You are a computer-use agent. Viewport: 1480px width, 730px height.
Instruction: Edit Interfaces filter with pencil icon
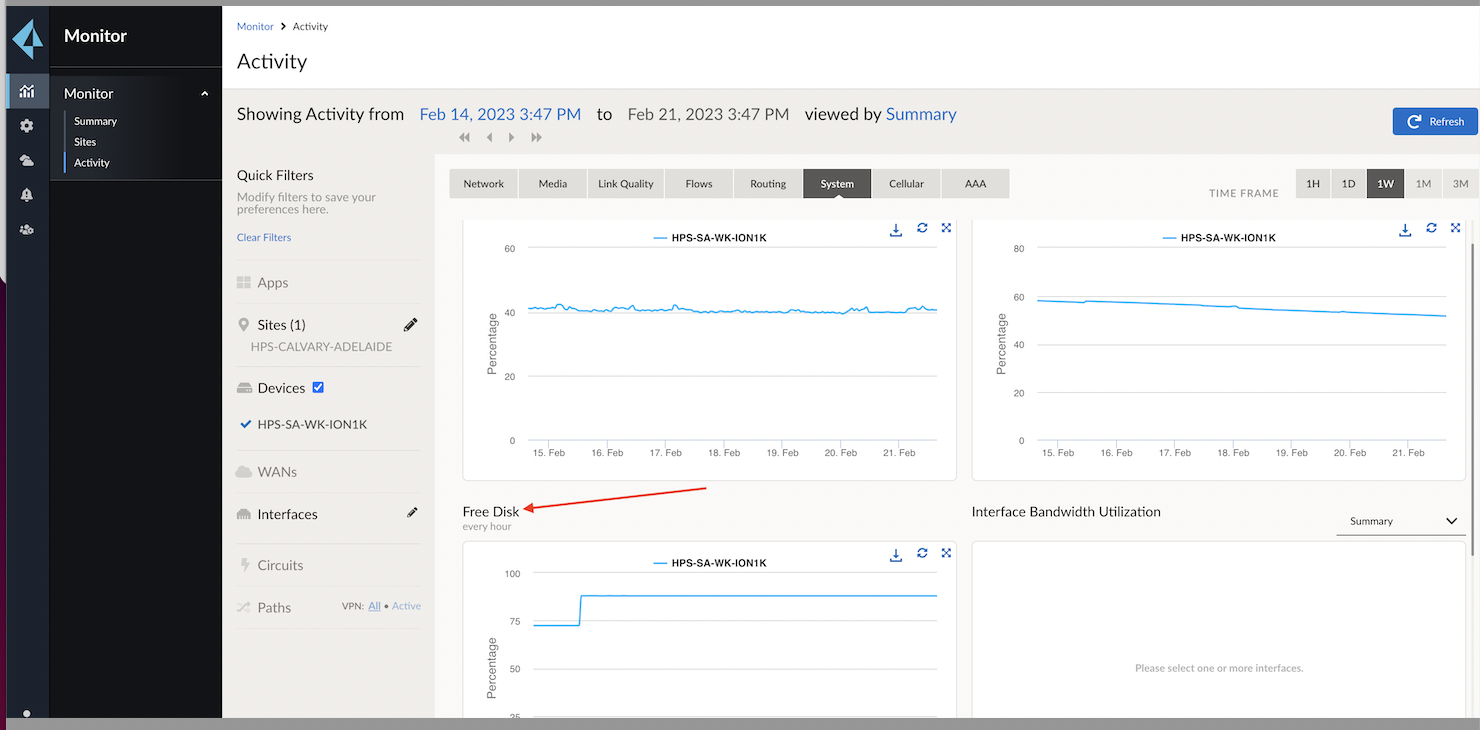(x=412, y=513)
